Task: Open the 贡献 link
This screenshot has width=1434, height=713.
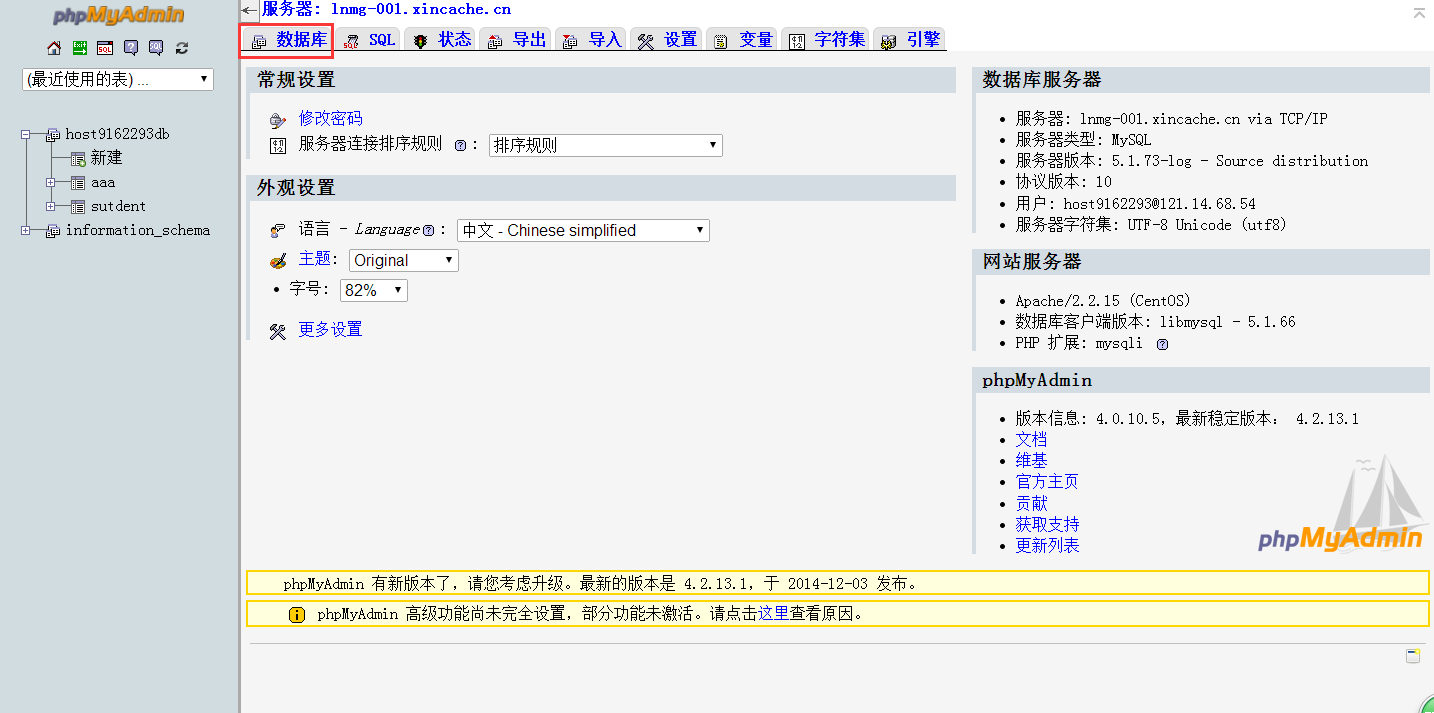Action: [x=1031, y=503]
